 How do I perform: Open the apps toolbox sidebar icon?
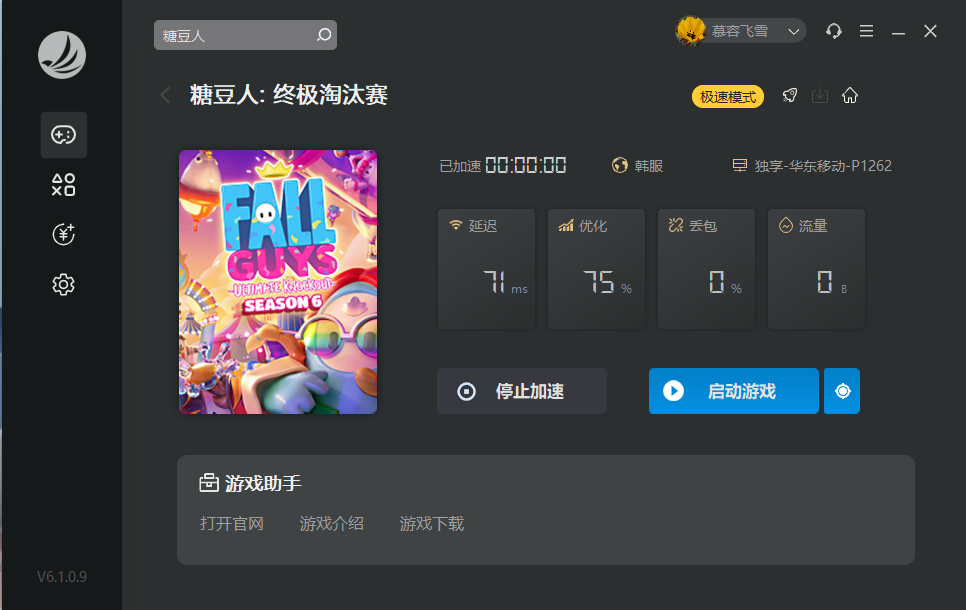(x=63, y=185)
